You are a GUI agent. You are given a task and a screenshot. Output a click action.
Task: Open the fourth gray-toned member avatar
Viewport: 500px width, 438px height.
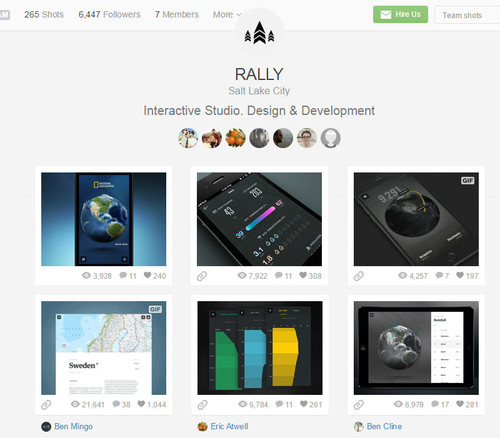pos(259,138)
